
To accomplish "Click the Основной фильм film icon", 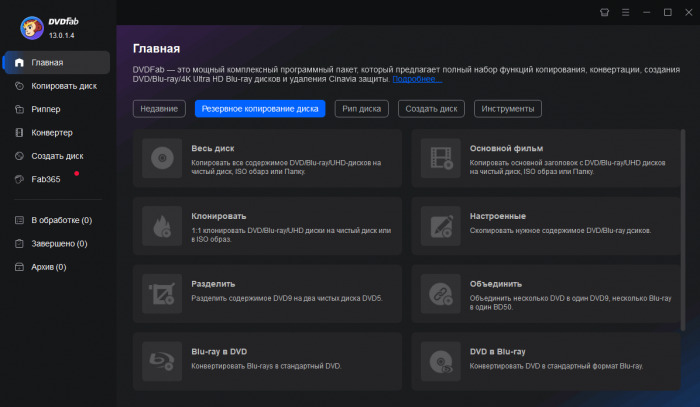I will click(x=439, y=157).
